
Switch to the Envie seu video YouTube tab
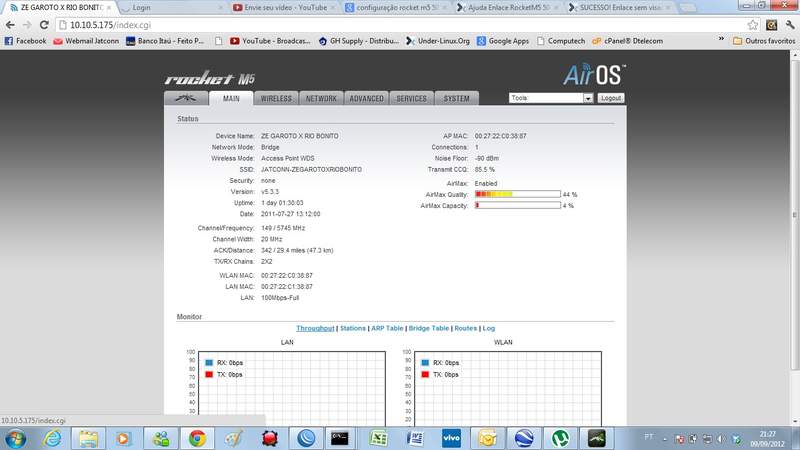pos(285,8)
